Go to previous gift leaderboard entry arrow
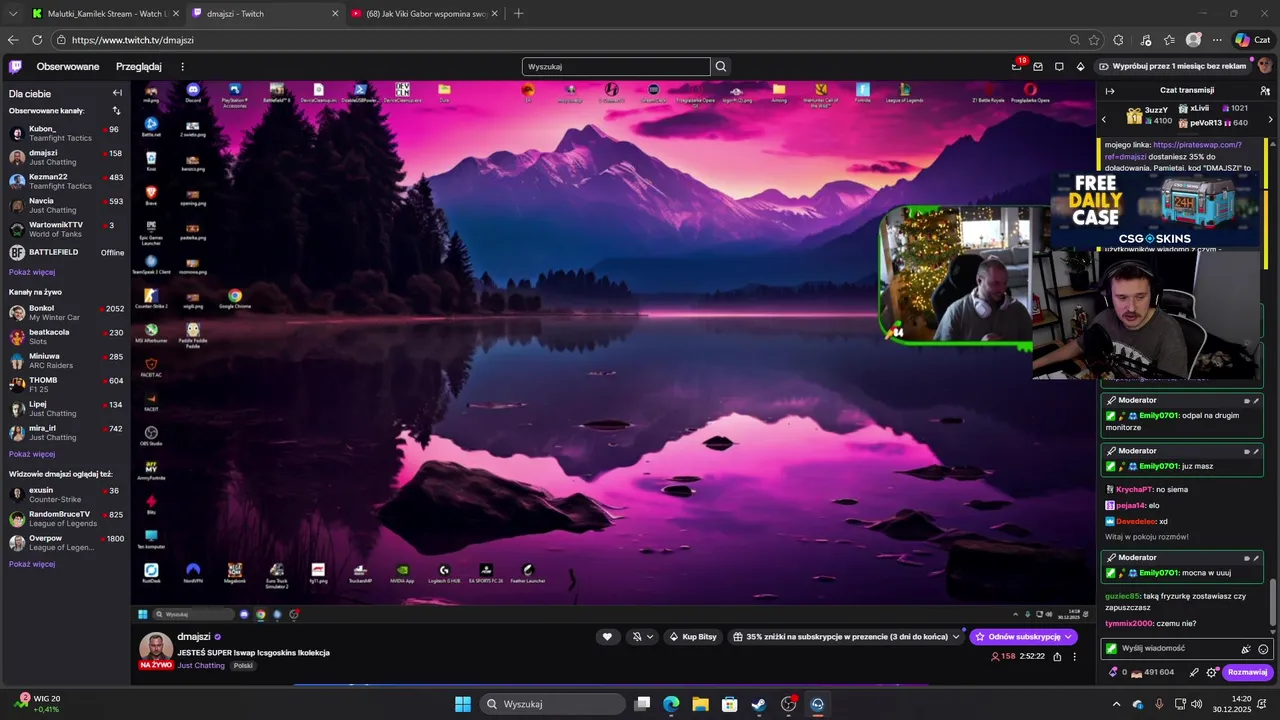Screen dimensions: 1280x720 (1104, 119)
